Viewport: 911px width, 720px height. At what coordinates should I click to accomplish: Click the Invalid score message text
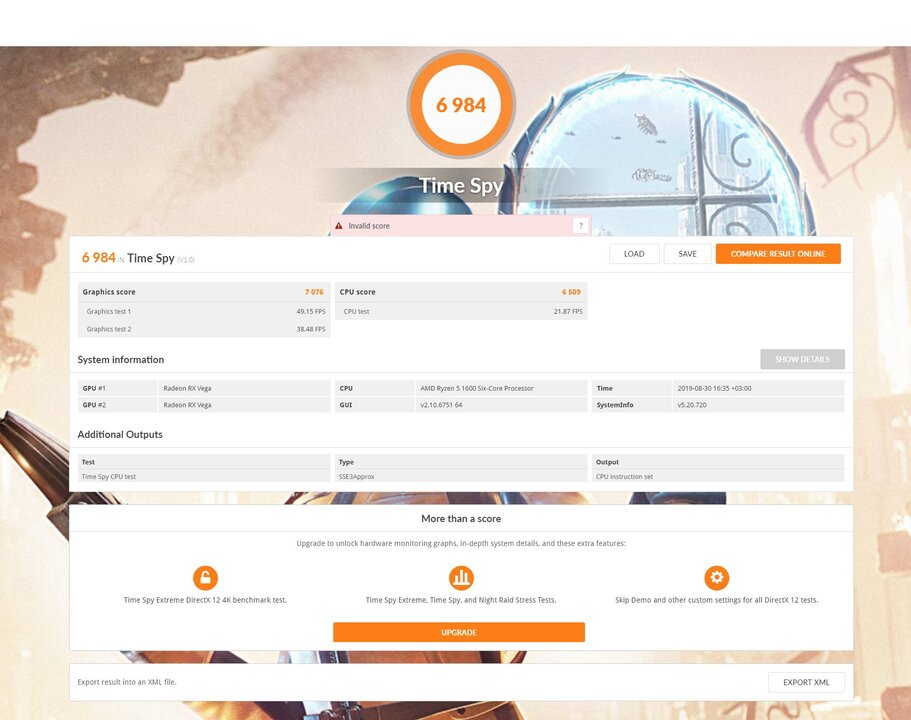pyautogui.click(x=369, y=225)
